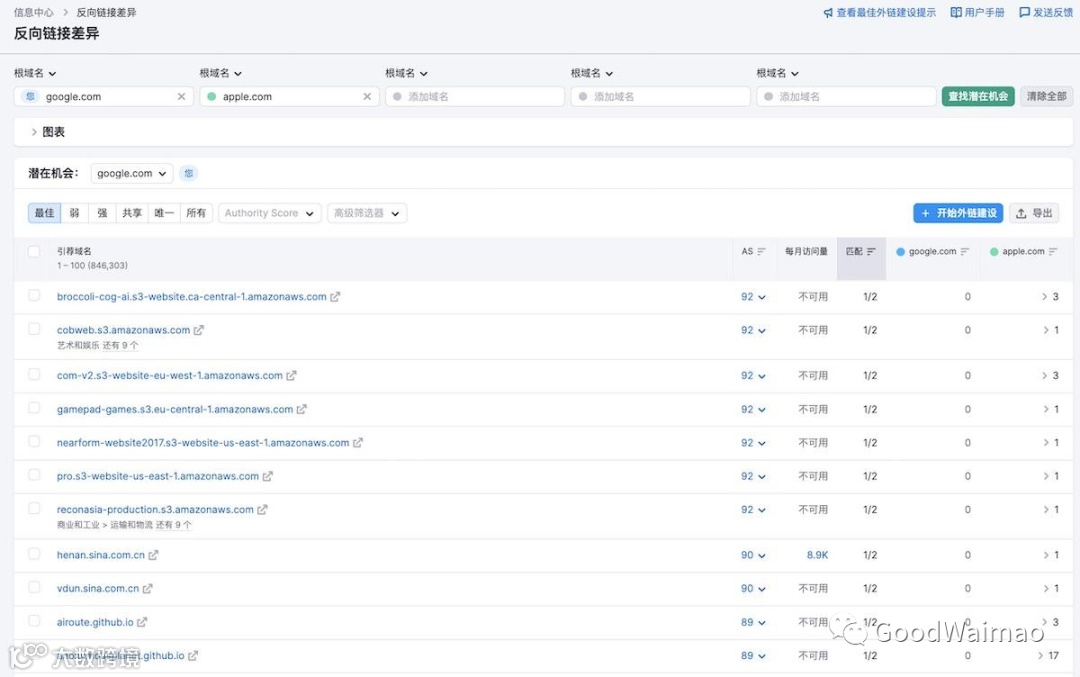The width and height of the screenshot is (1080, 677).
Task: Open external link icon for broccoli-cog-ai domain
Action: tap(335, 297)
